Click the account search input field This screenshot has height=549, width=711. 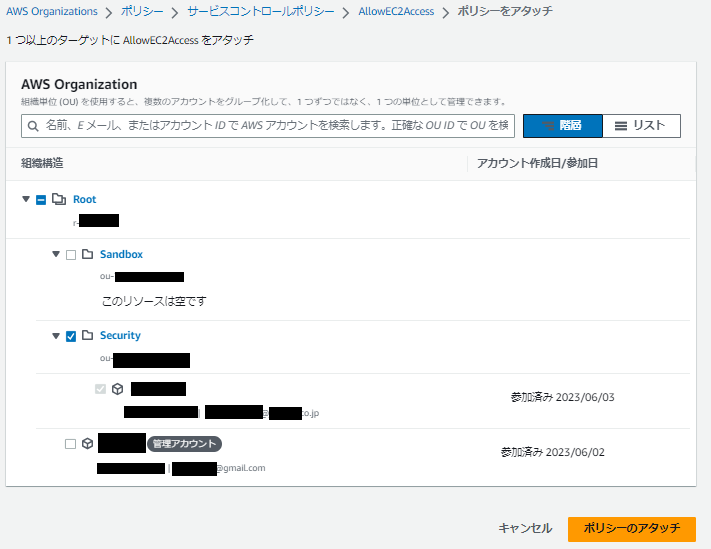268,126
